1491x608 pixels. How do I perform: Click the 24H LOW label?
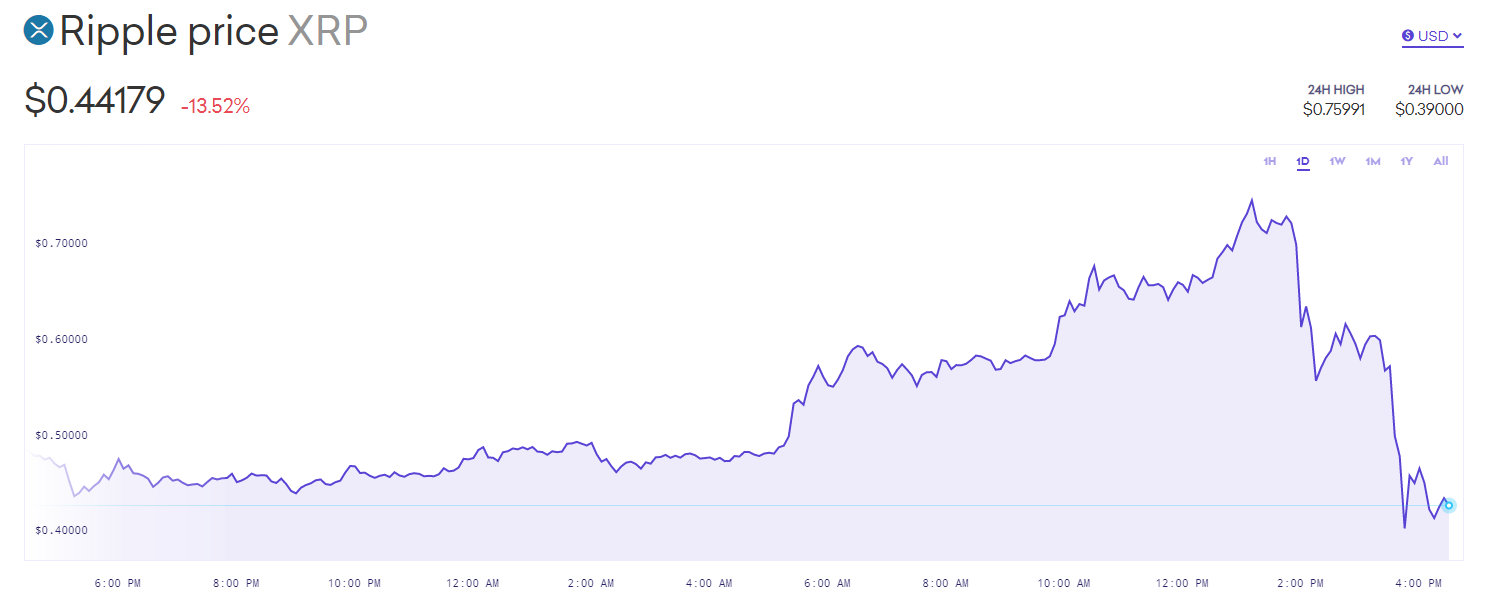(x=1435, y=90)
